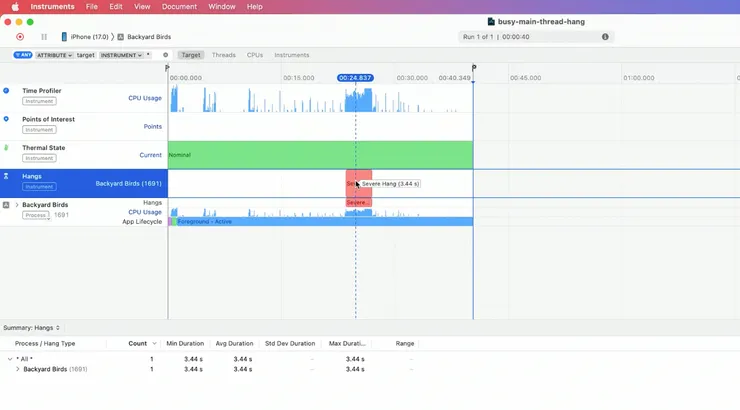Select the Backyard Birds (1691) label in Hangs track
Image resolution: width=740 pixels, height=410 pixels.
pyautogui.click(x=128, y=184)
